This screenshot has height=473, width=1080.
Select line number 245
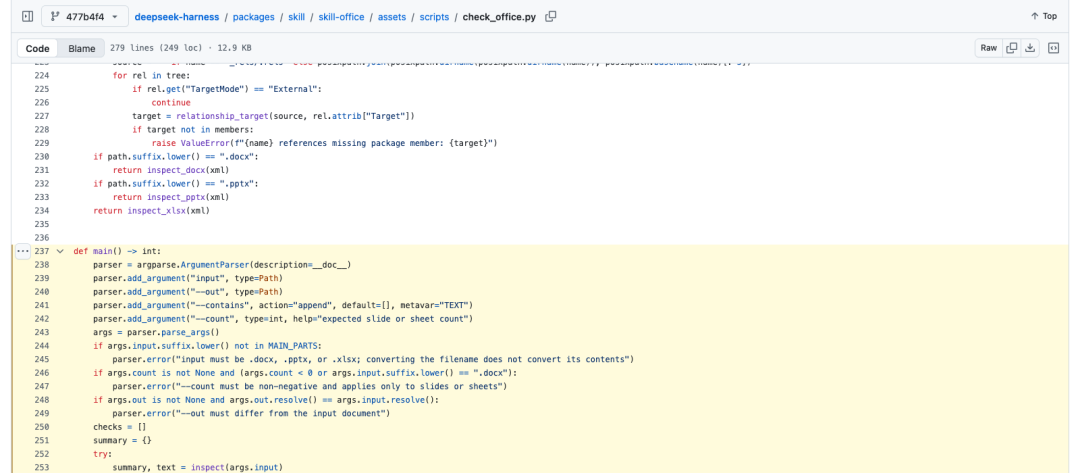(x=42, y=359)
